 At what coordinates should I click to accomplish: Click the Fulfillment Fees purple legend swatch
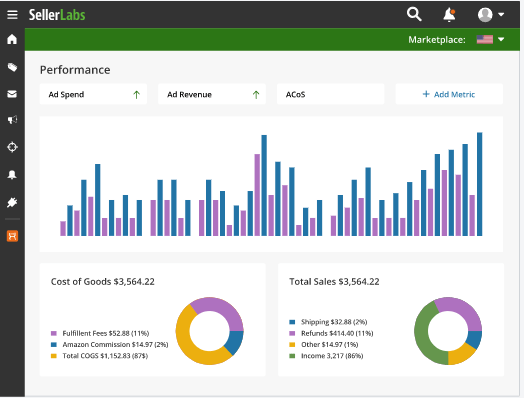pyautogui.click(x=54, y=333)
